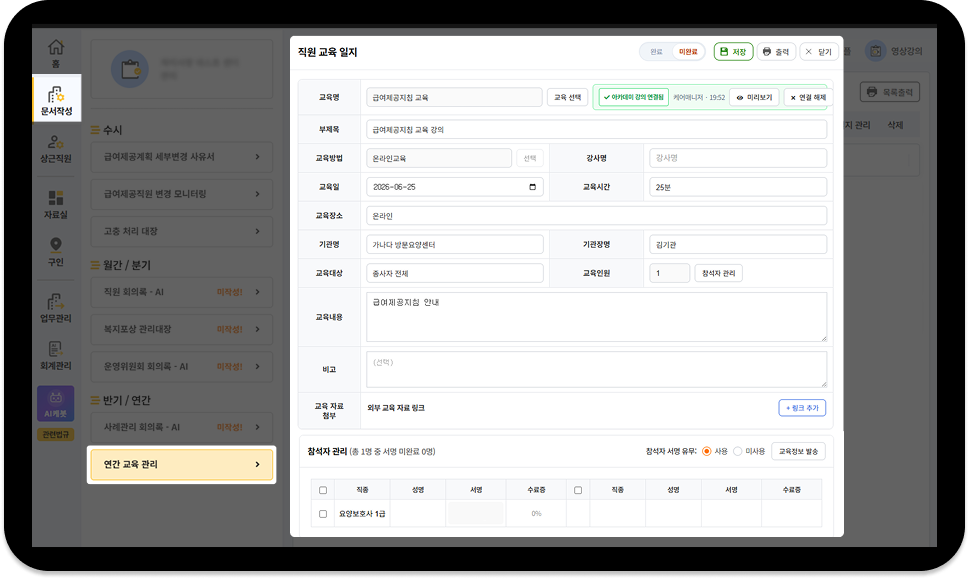Click the 수시 section heading

pos(112,130)
